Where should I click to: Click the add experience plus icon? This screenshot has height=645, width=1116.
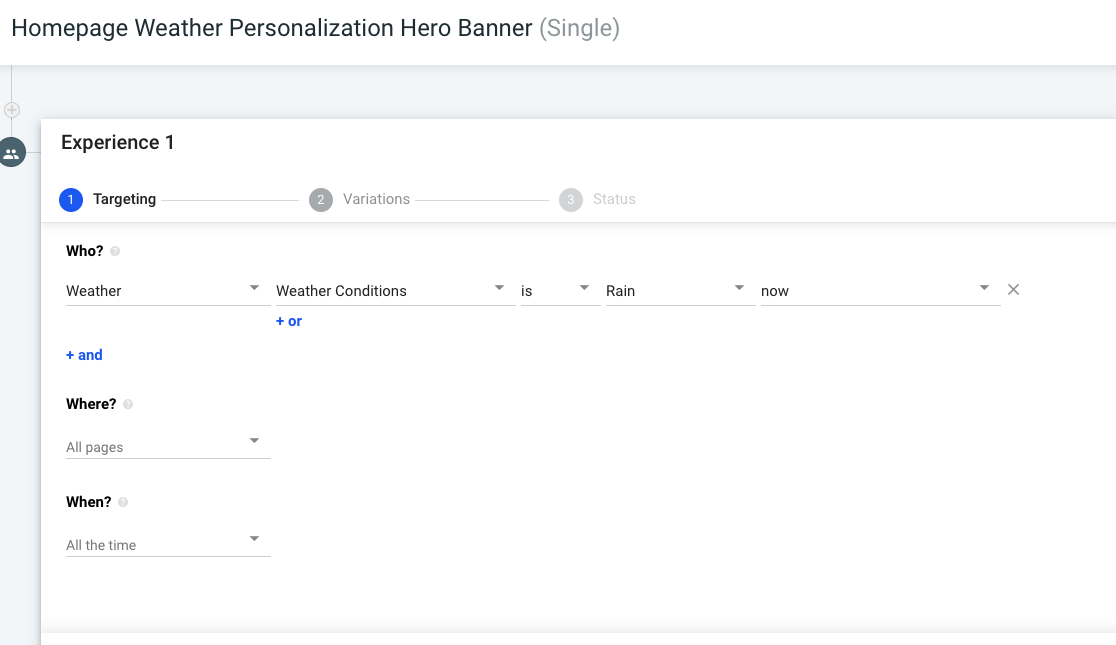click(x=11, y=110)
